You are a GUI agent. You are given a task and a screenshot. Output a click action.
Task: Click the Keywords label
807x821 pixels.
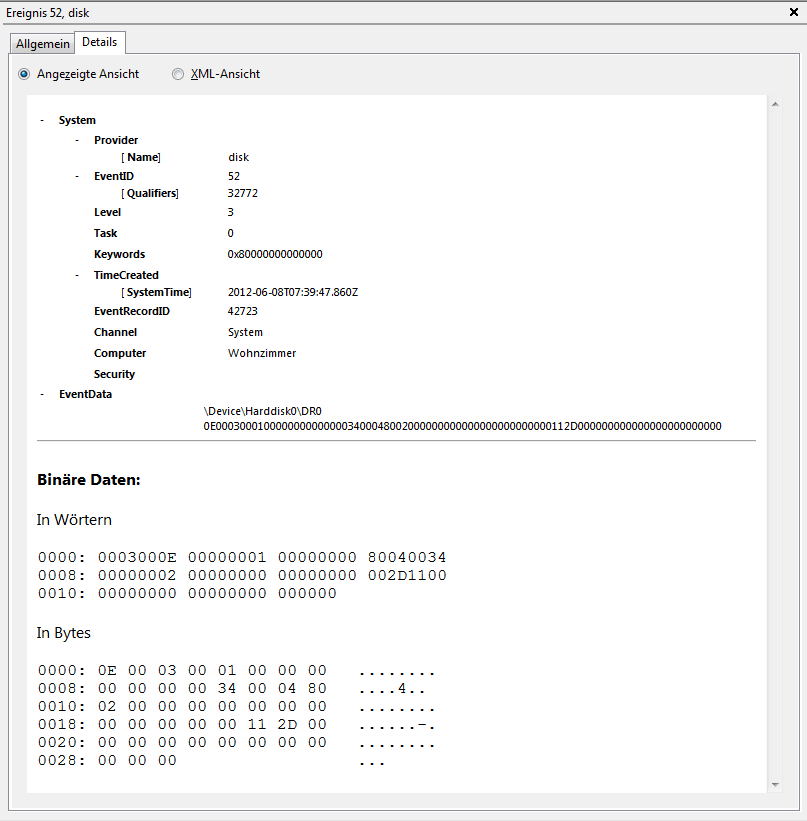[119, 254]
